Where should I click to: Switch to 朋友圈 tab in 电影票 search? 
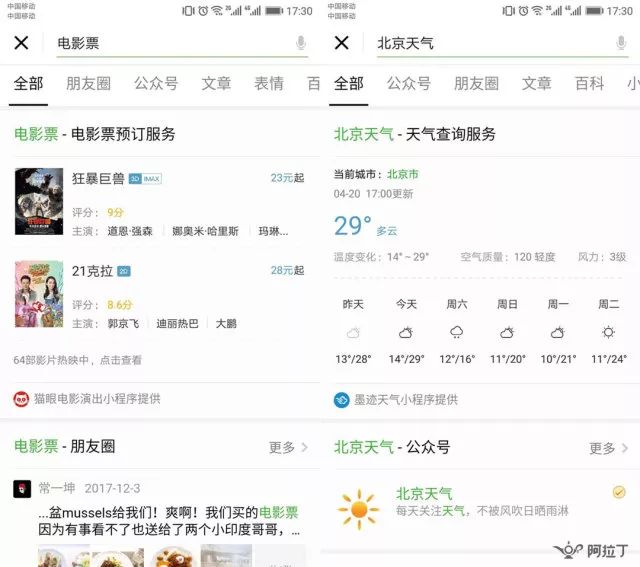click(89, 84)
